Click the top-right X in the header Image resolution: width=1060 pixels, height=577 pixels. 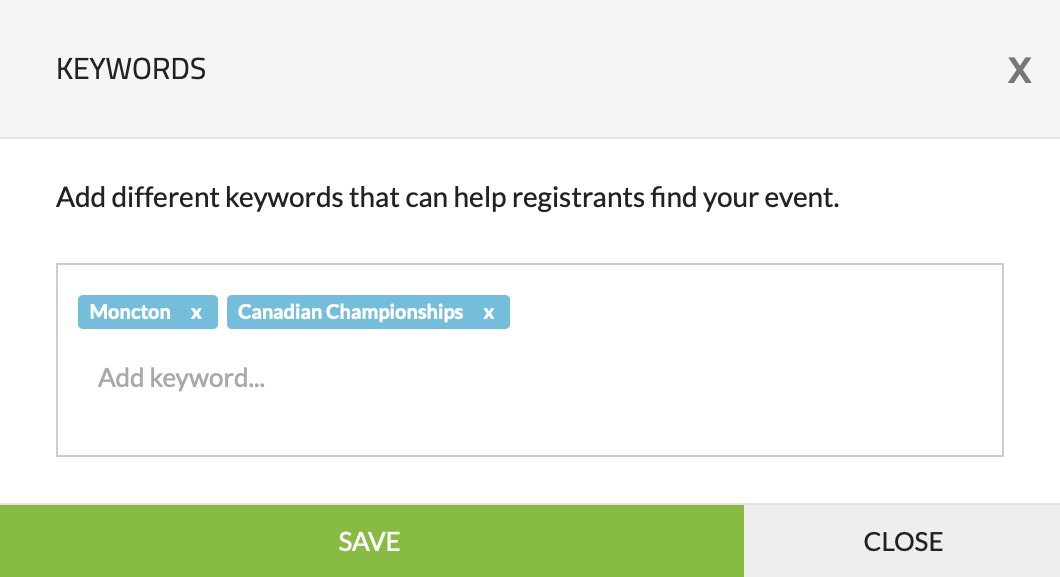1019,70
